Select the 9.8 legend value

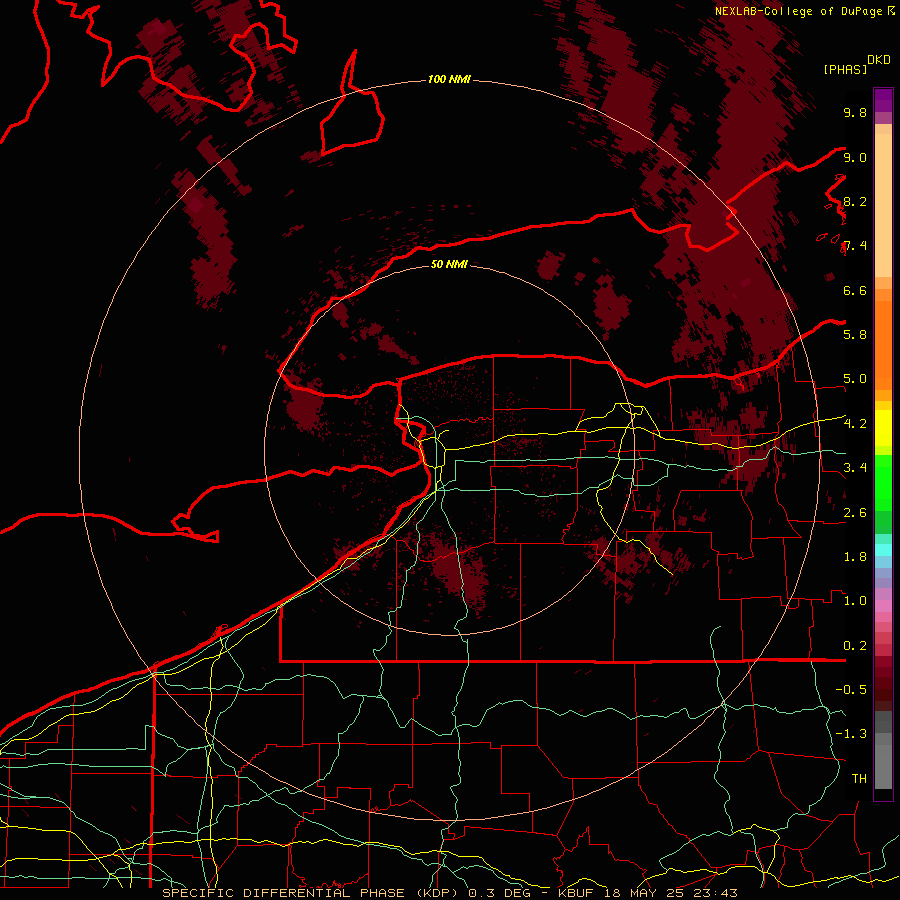coord(855,112)
